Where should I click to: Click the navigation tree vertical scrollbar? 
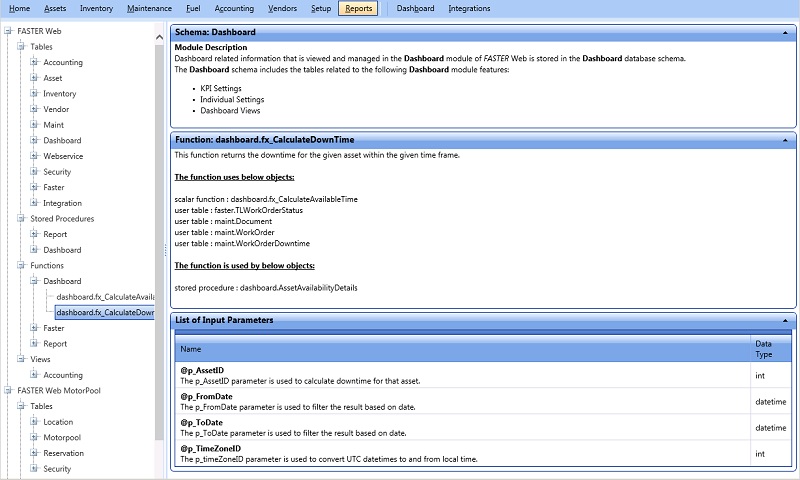pyautogui.click(x=160, y=240)
